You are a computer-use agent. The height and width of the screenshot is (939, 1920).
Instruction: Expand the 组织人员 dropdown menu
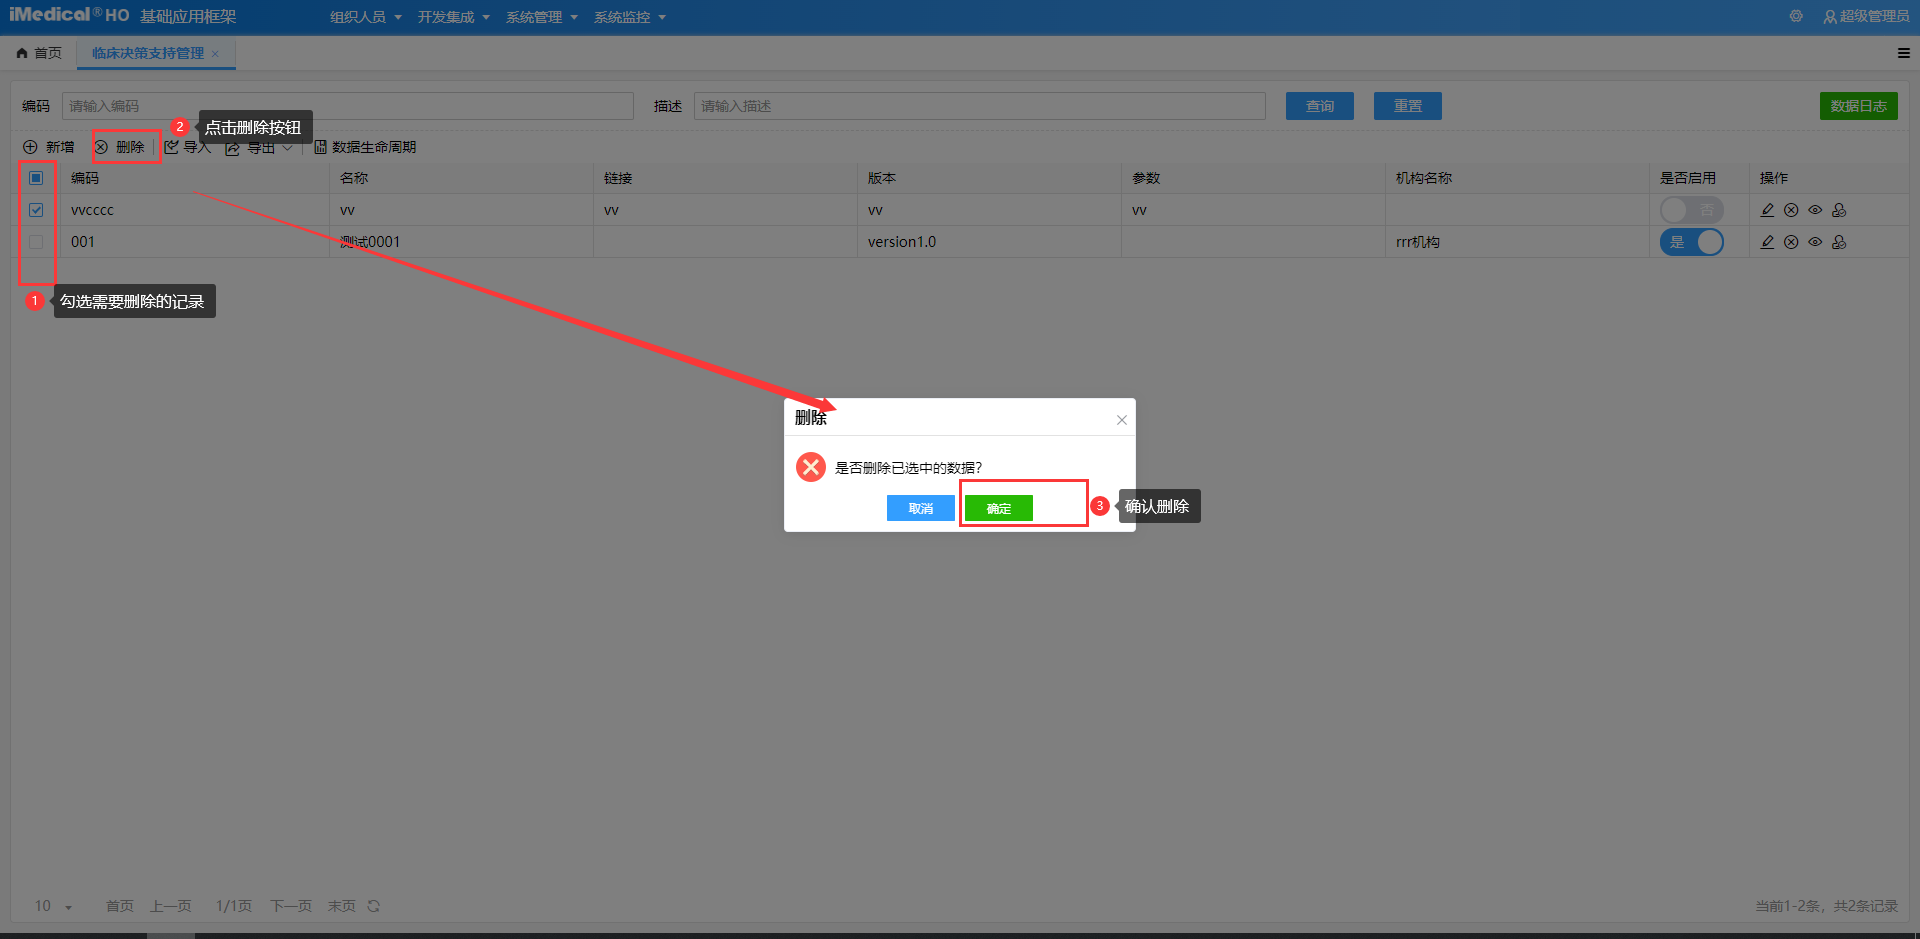click(x=365, y=17)
